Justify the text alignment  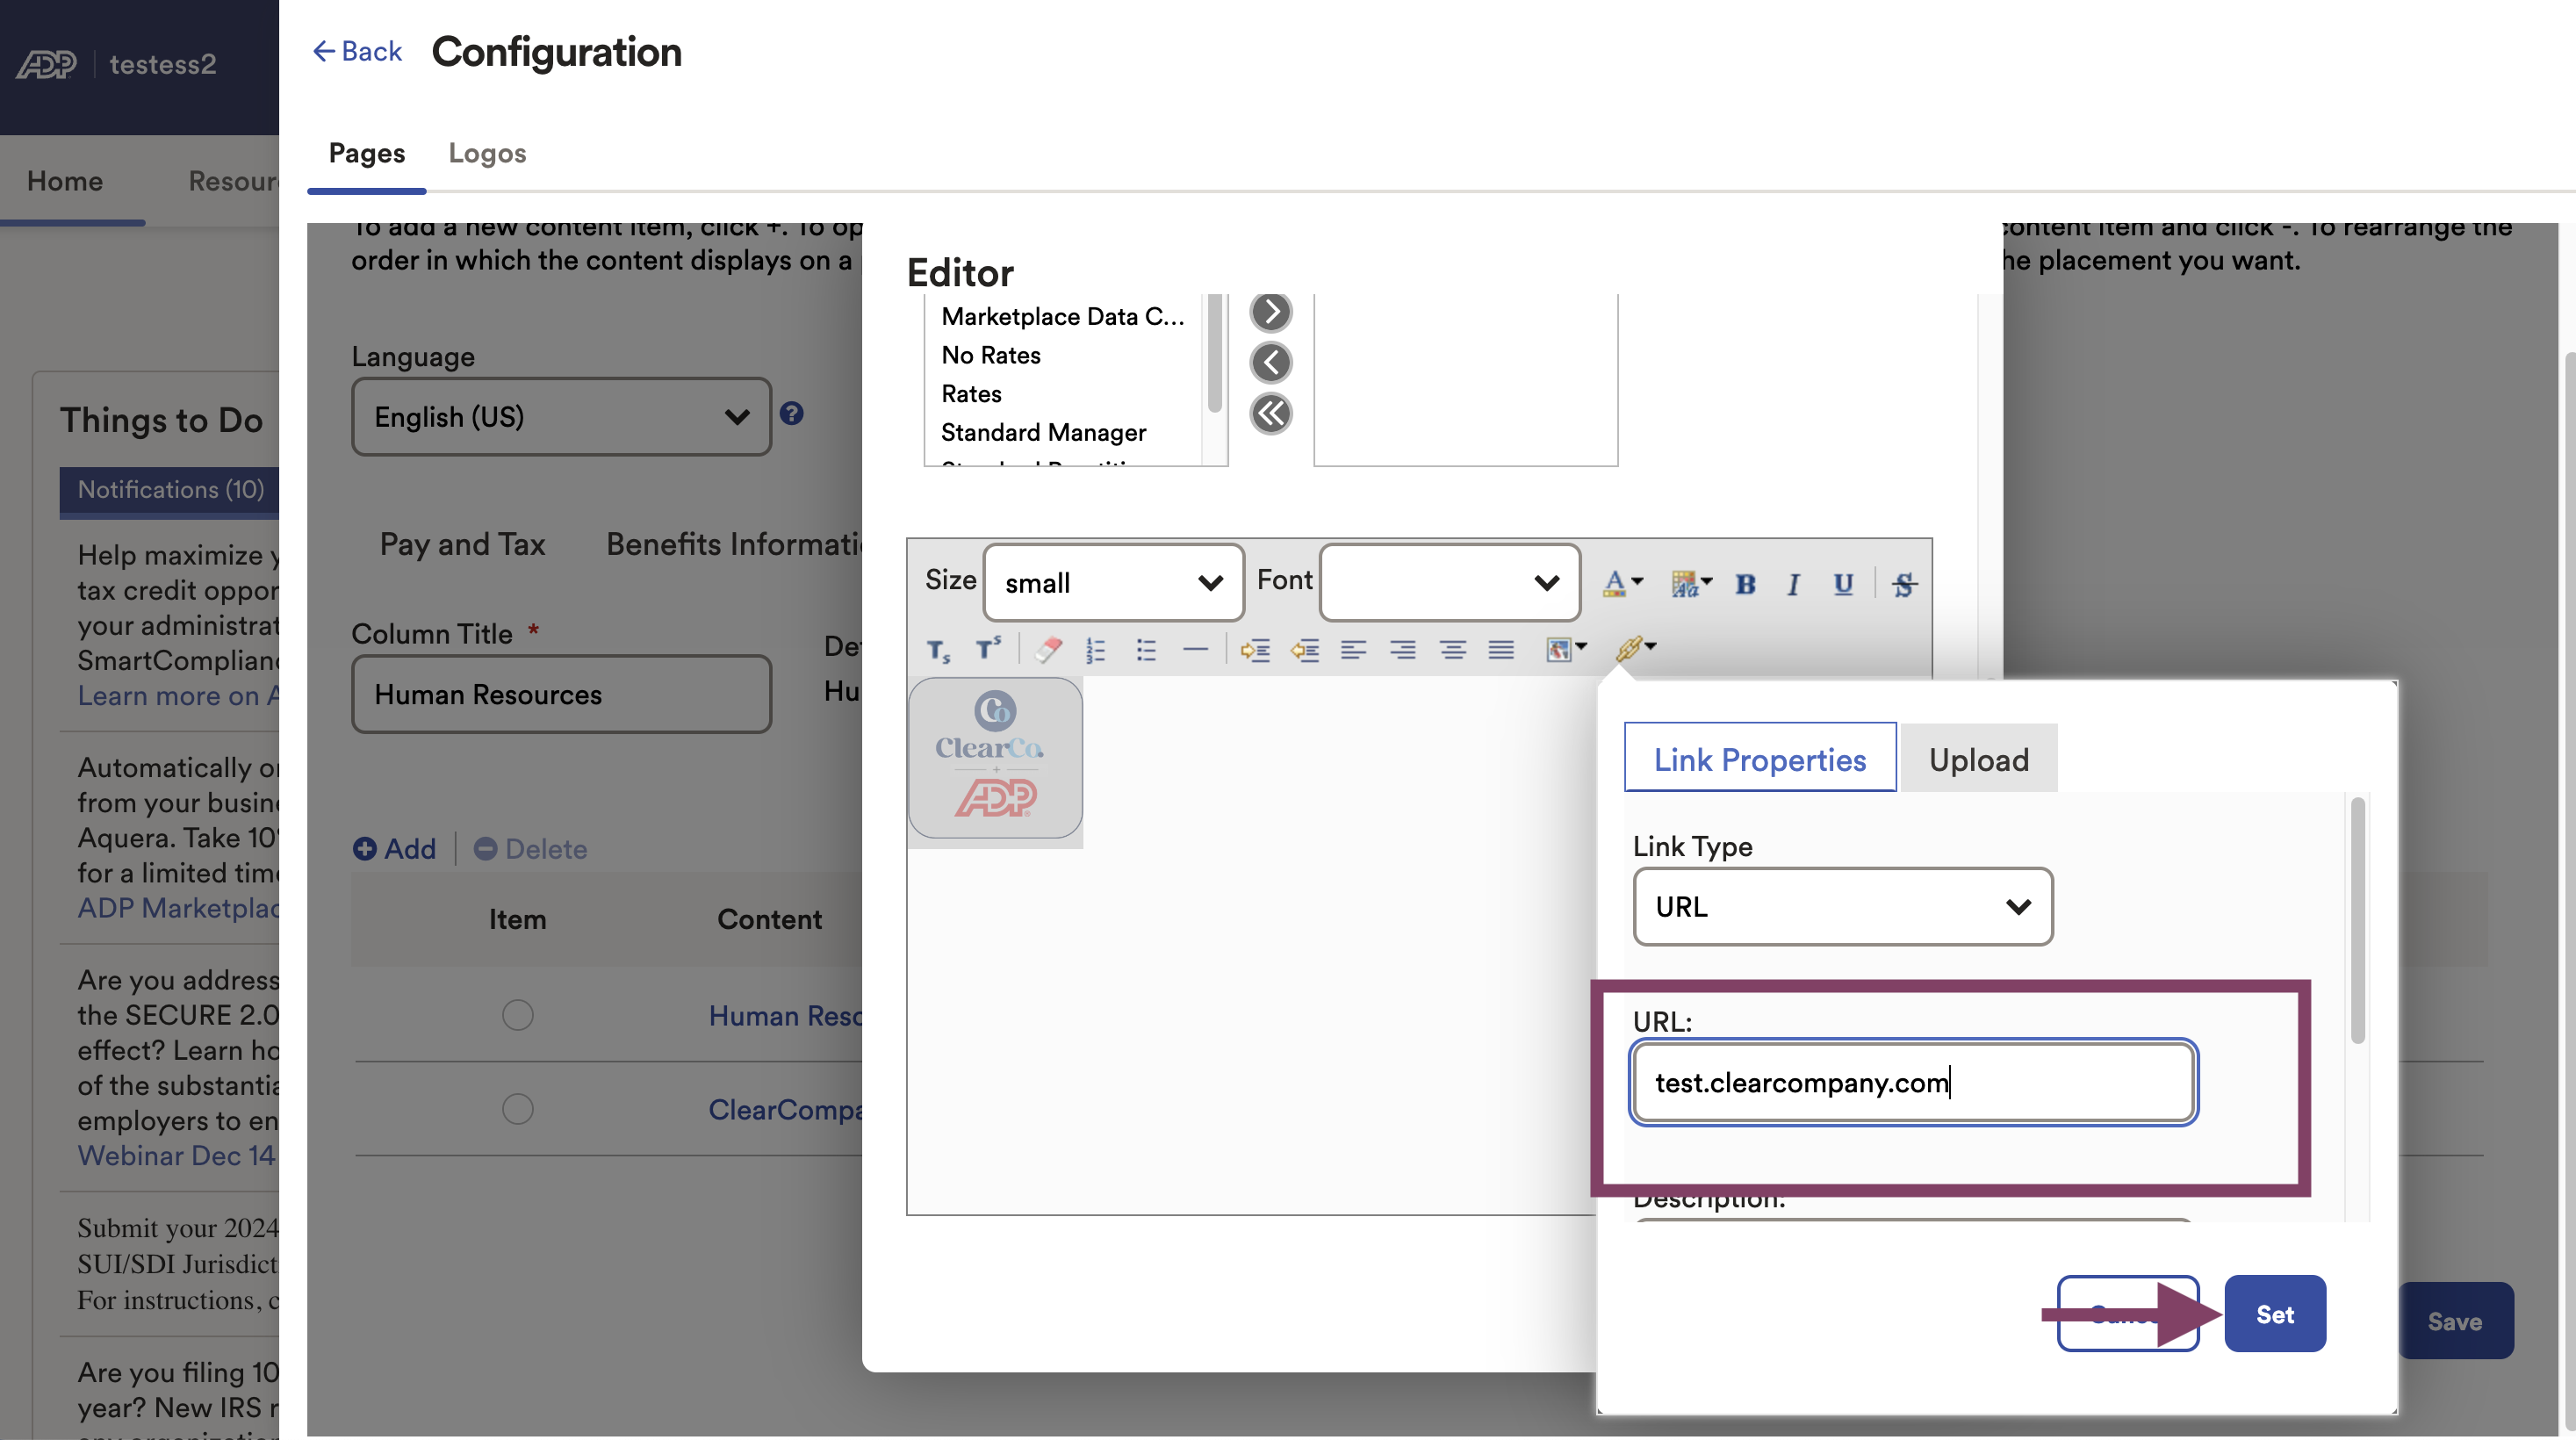coord(1501,651)
